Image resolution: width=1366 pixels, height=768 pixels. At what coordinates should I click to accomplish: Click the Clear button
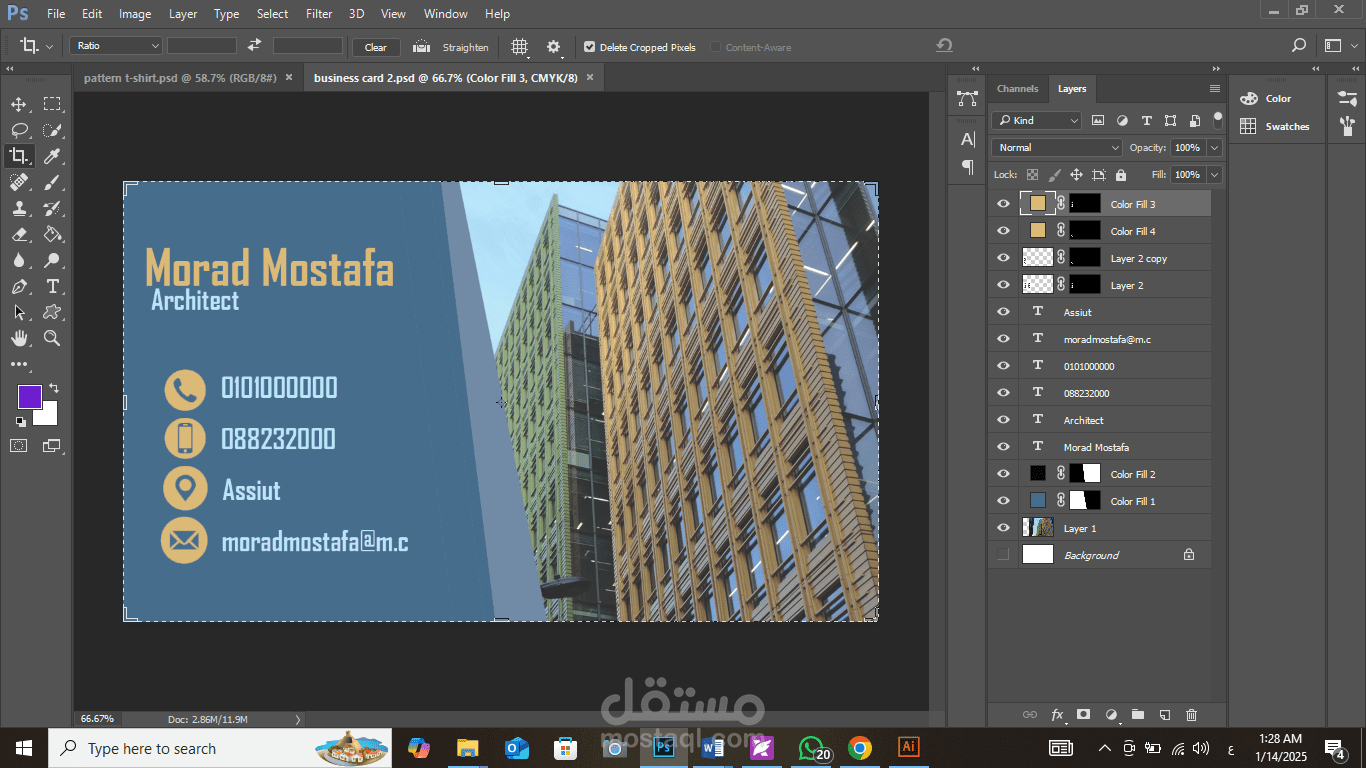(375, 47)
